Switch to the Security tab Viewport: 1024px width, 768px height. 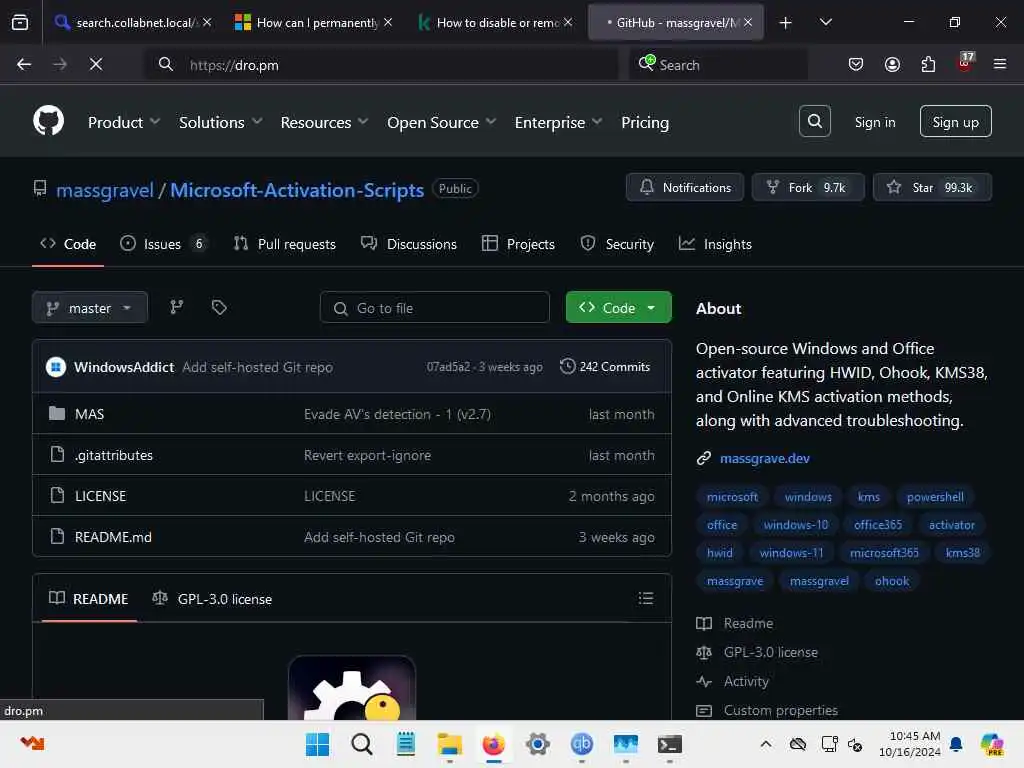click(617, 244)
